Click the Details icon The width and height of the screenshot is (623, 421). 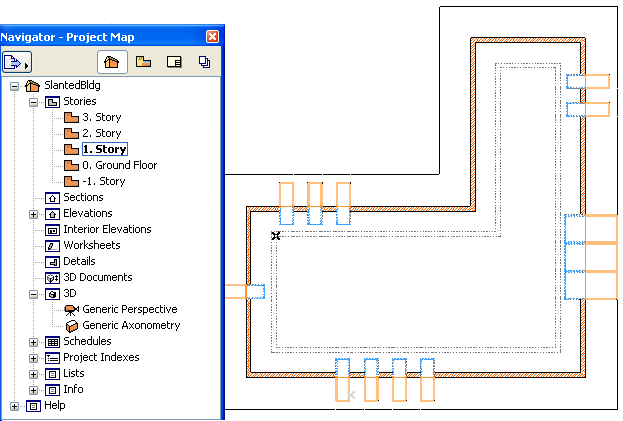[52, 262]
